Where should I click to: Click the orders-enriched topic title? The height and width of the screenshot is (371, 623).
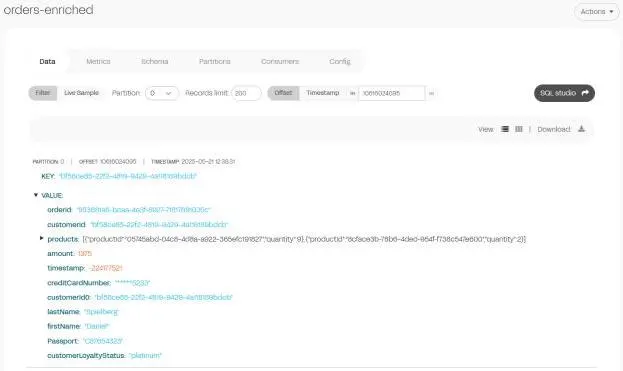pyautogui.click(x=48, y=10)
